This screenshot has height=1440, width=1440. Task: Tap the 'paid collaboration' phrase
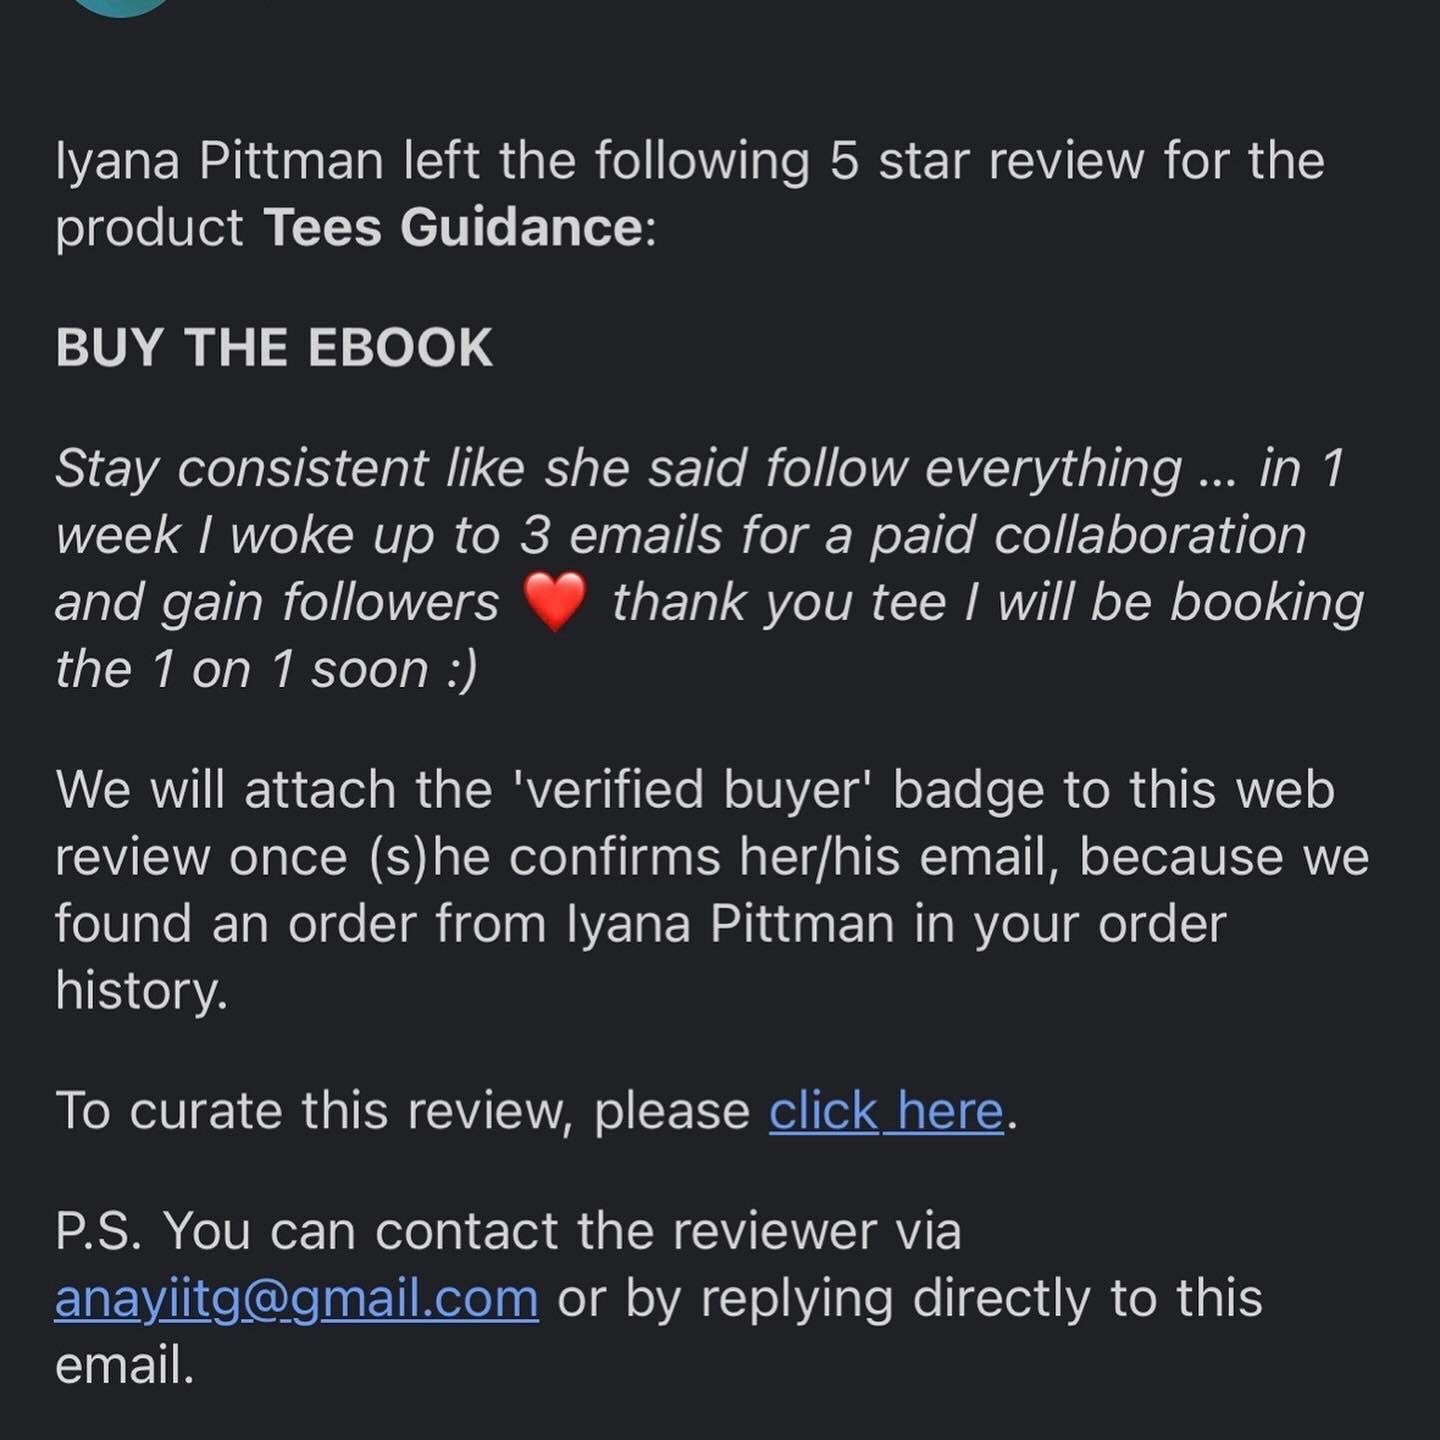(1087, 536)
